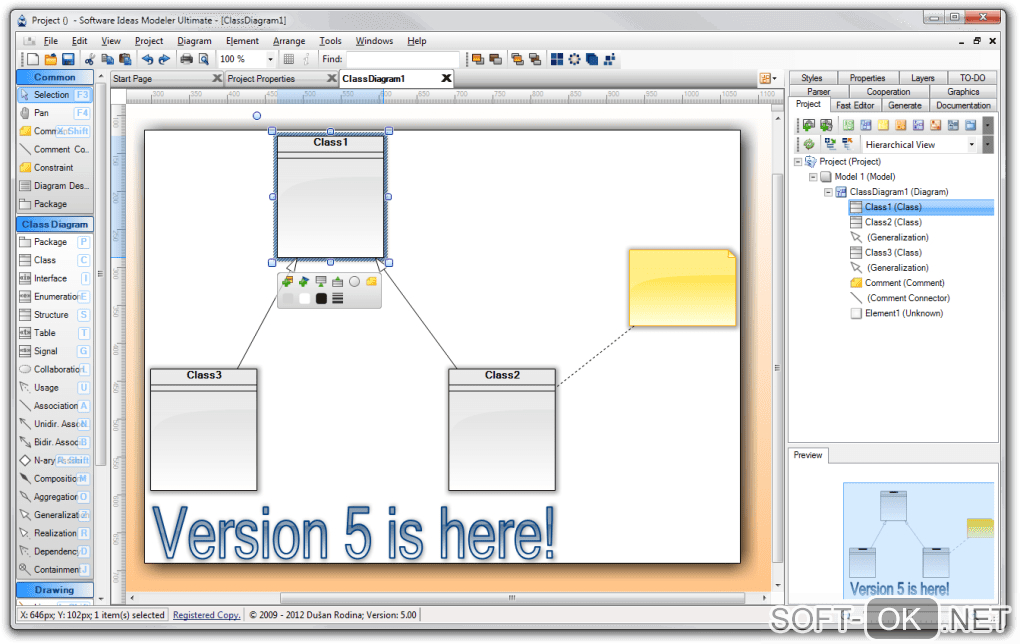Click inside the Find input field

[x=403, y=59]
